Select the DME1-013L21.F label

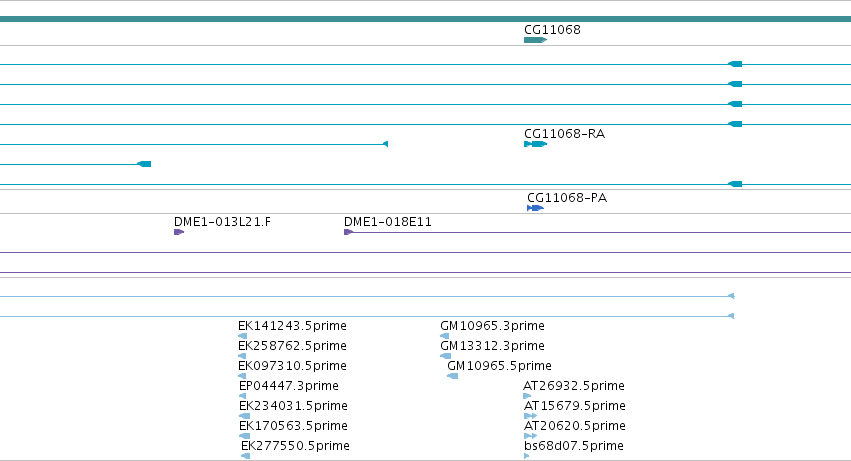coord(222,222)
